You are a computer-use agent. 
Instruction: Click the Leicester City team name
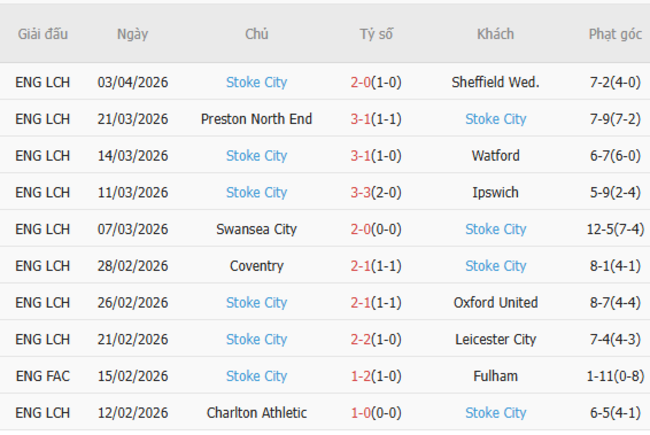[x=495, y=339]
